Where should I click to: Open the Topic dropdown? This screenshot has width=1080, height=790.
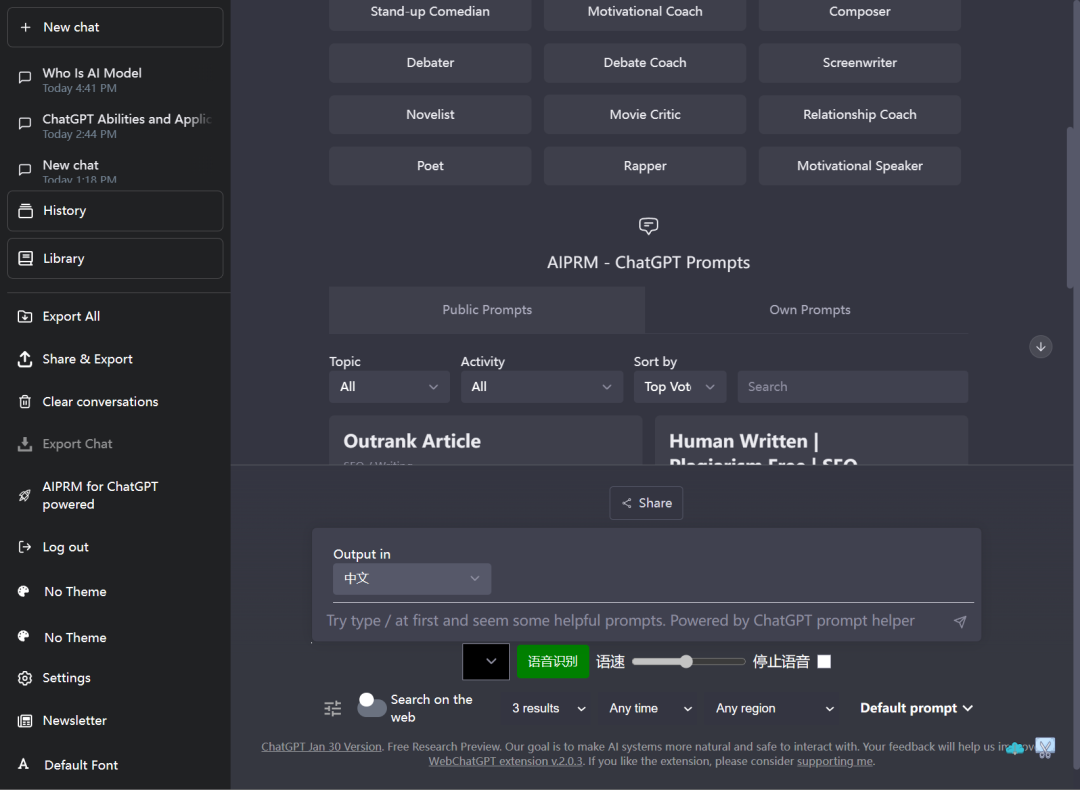tap(389, 387)
